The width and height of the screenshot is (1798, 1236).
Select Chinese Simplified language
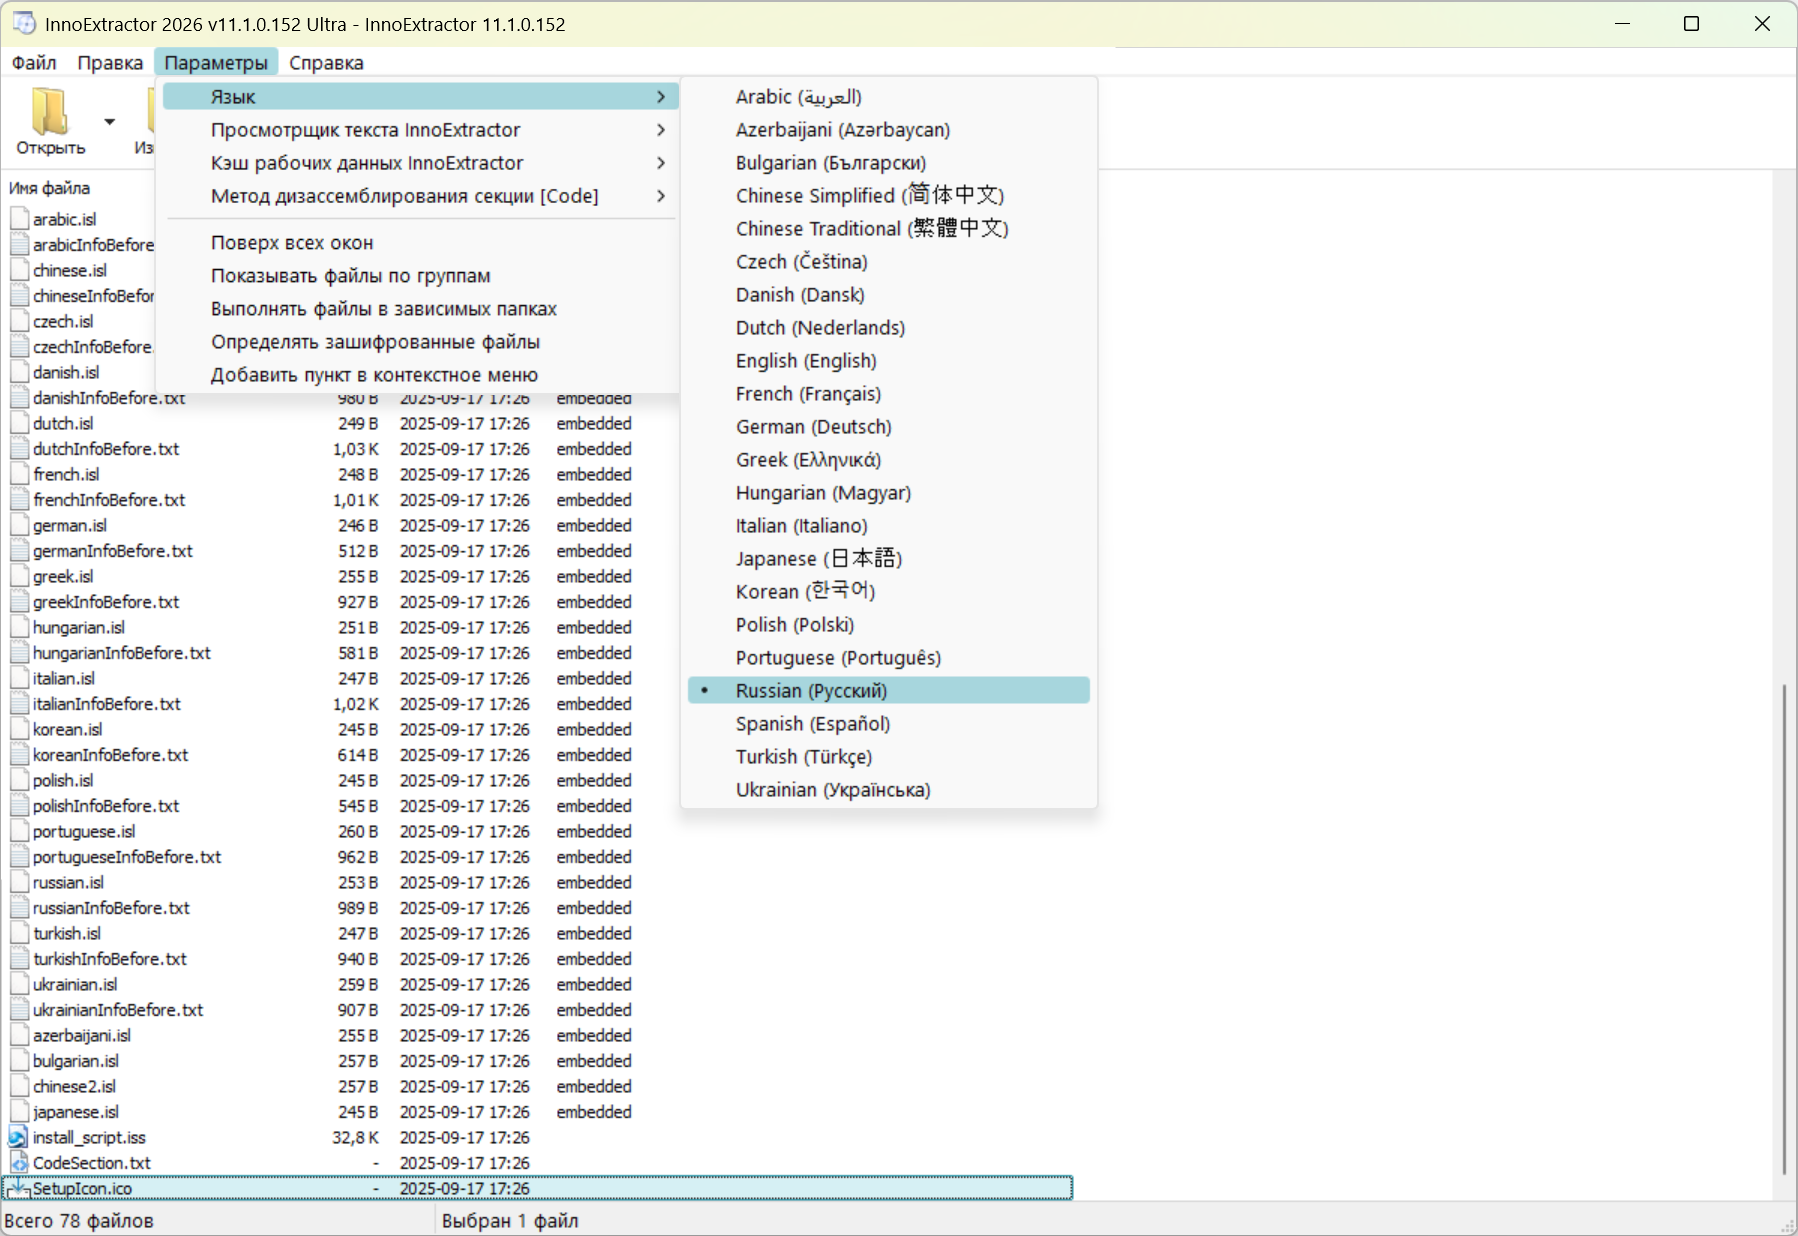pos(889,196)
